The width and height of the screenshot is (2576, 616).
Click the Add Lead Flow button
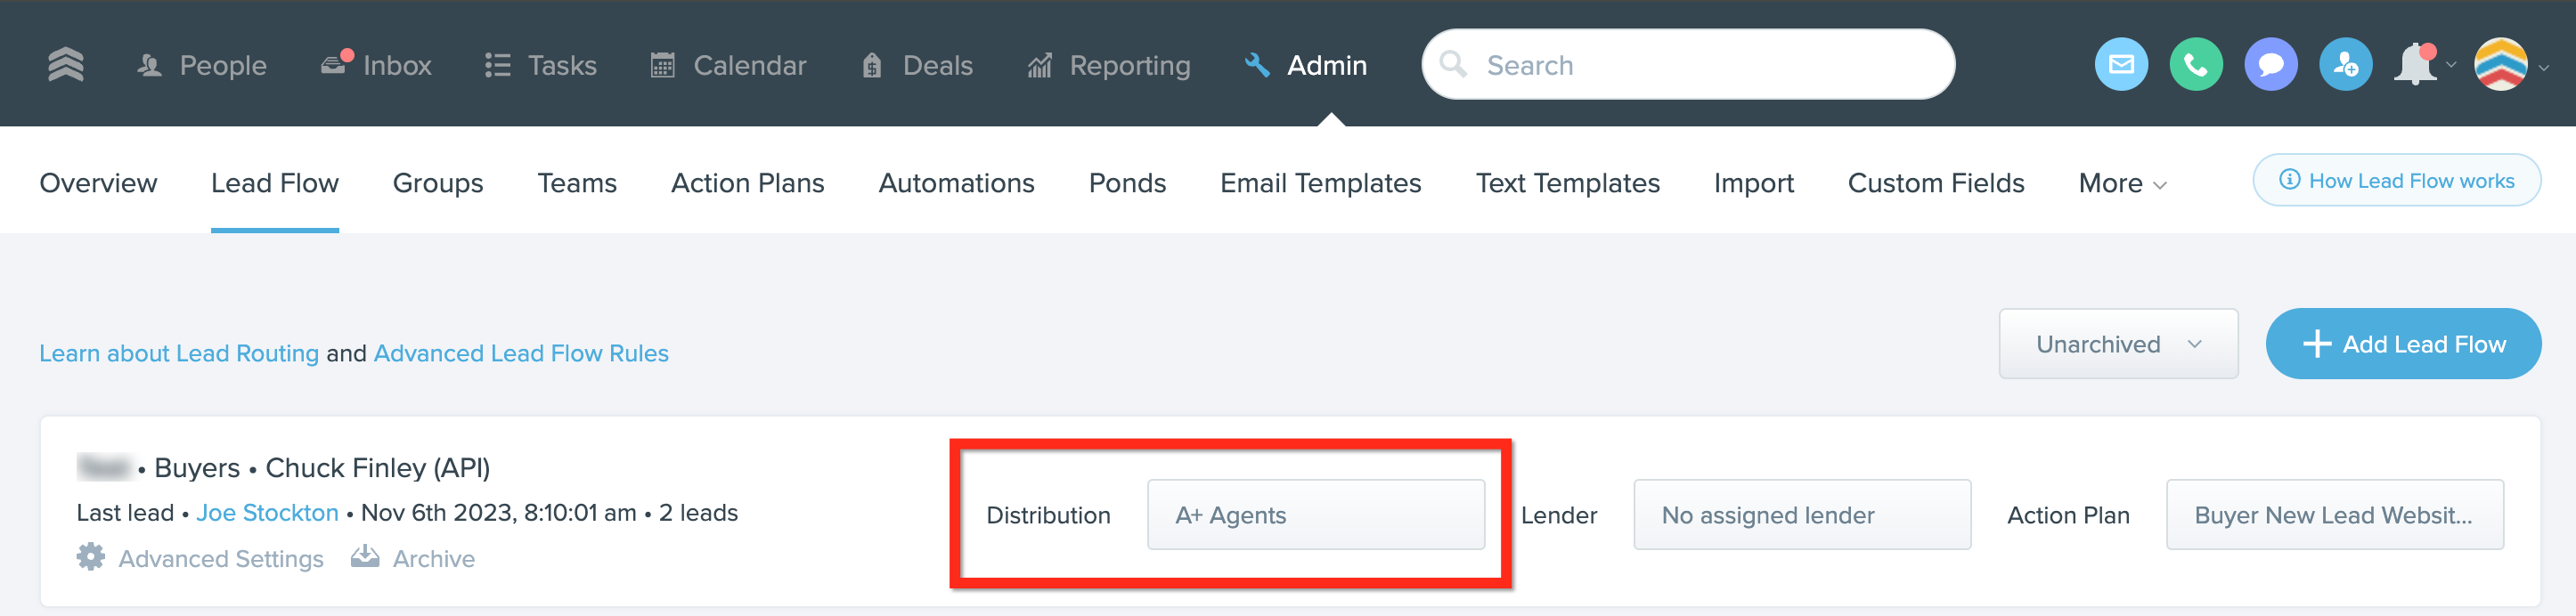[2403, 344]
